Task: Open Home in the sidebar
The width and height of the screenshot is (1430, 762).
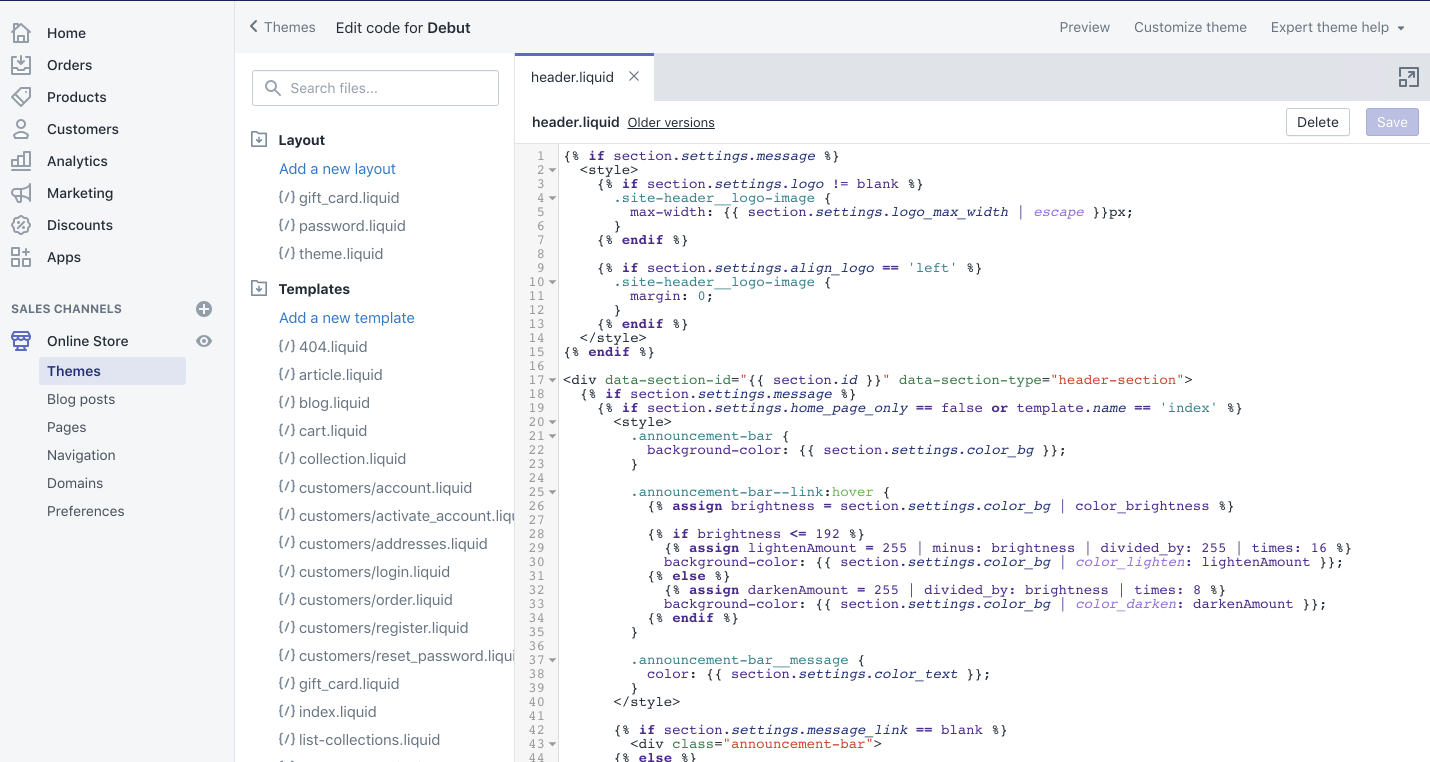Action: tap(66, 33)
